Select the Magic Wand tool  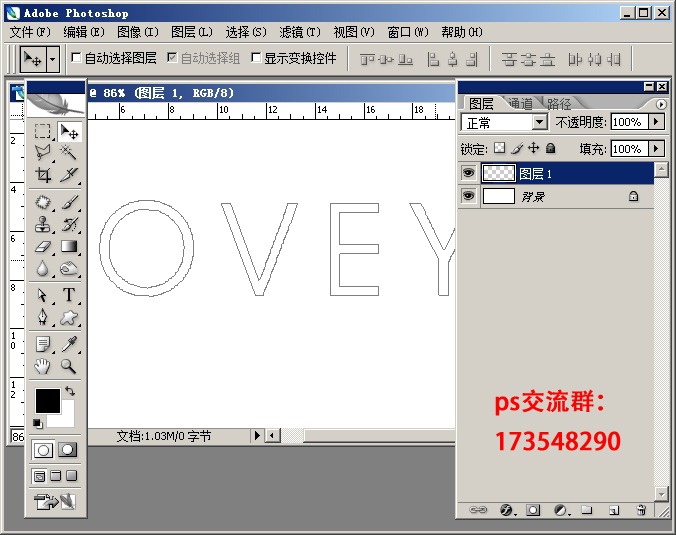pos(69,153)
